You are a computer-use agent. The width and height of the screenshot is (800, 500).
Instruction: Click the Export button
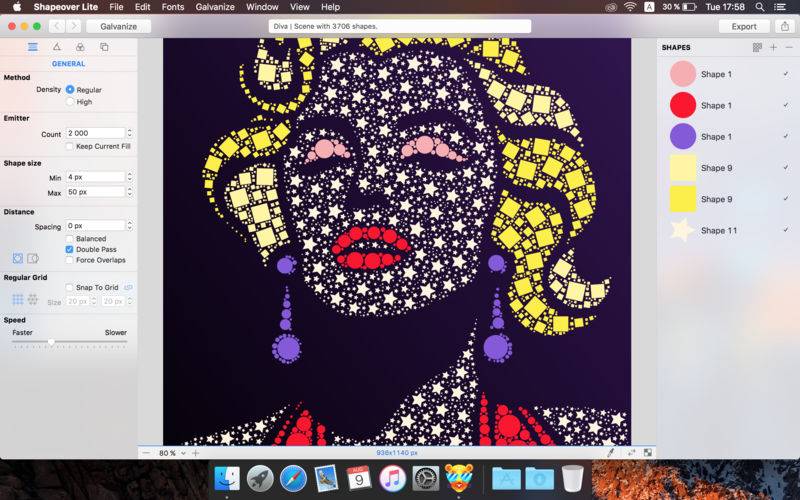coord(744,27)
